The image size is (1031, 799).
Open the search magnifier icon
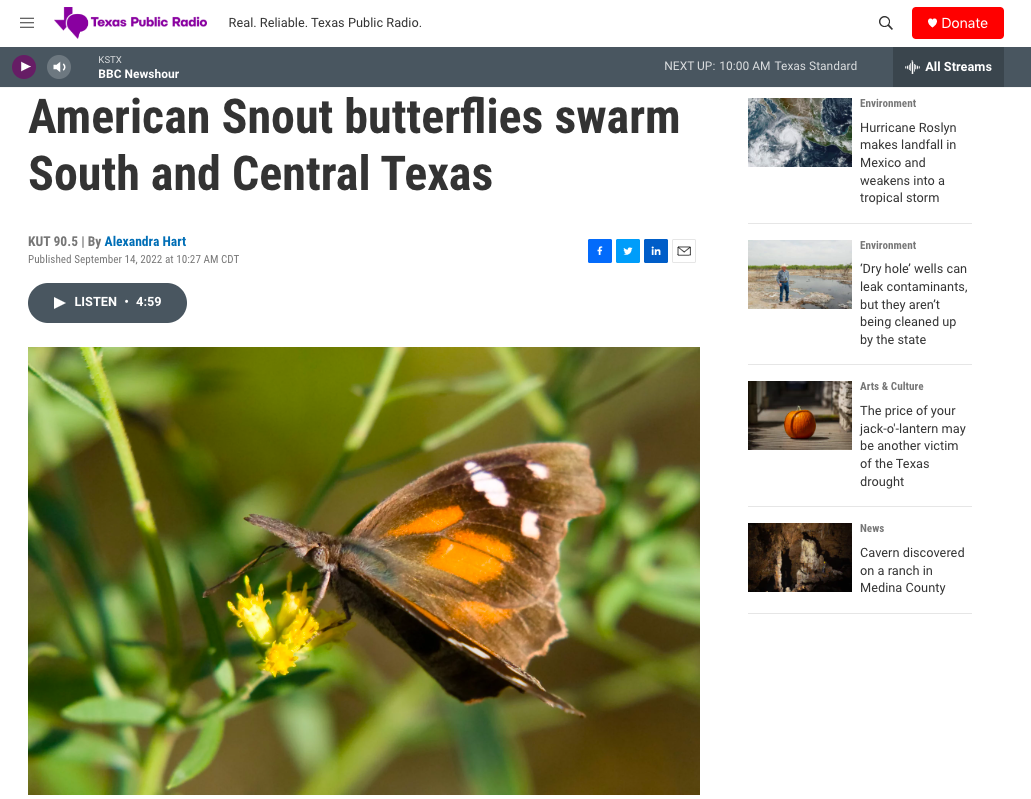coord(886,23)
